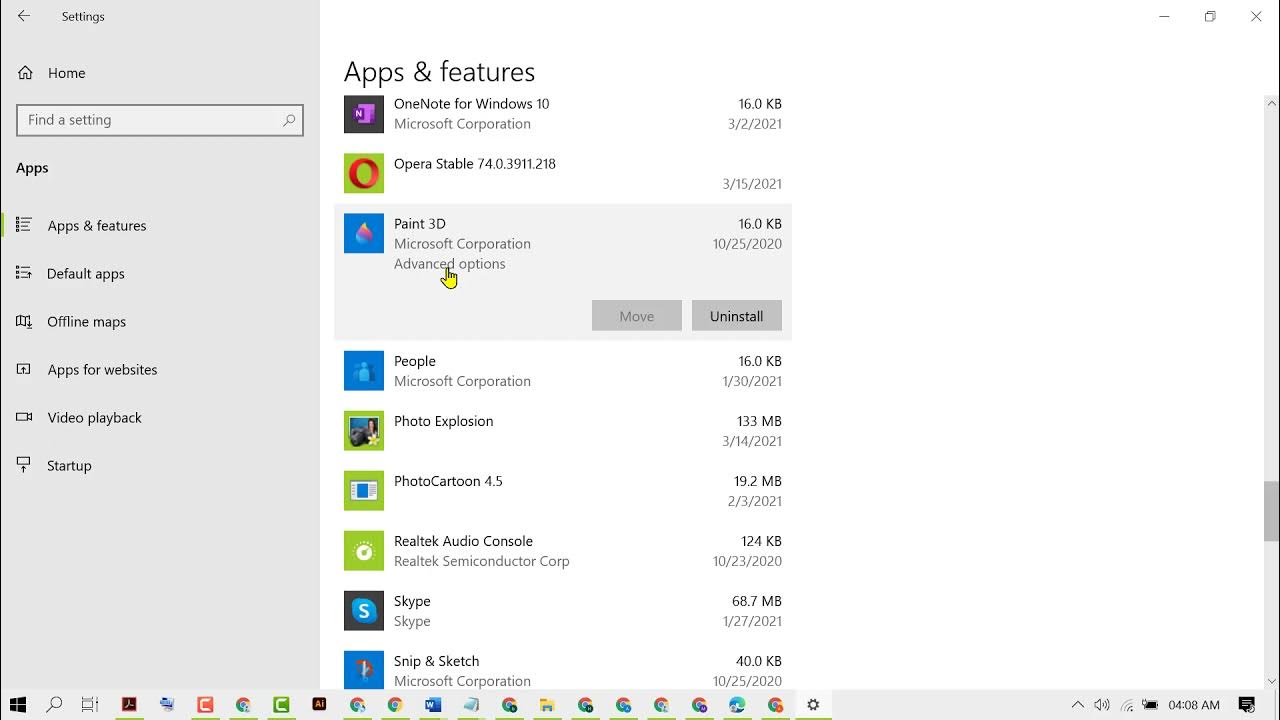
Task: Click the OneNote for Windows 10 app icon
Action: (x=364, y=113)
